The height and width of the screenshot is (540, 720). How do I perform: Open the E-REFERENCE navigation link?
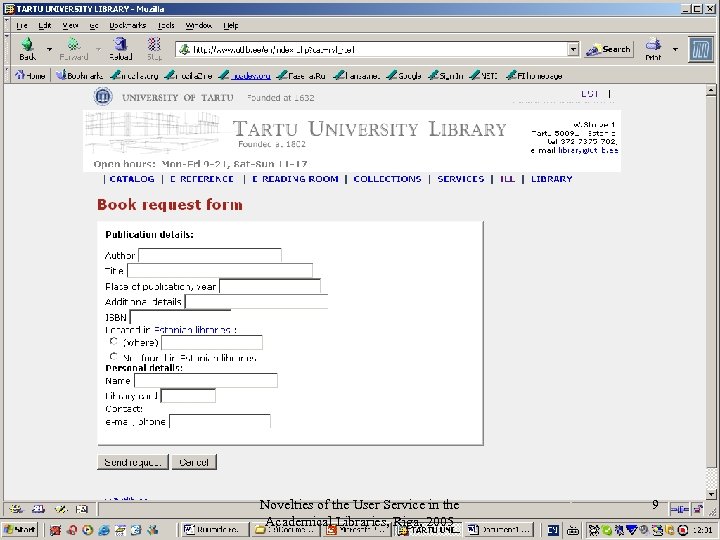coord(202,179)
